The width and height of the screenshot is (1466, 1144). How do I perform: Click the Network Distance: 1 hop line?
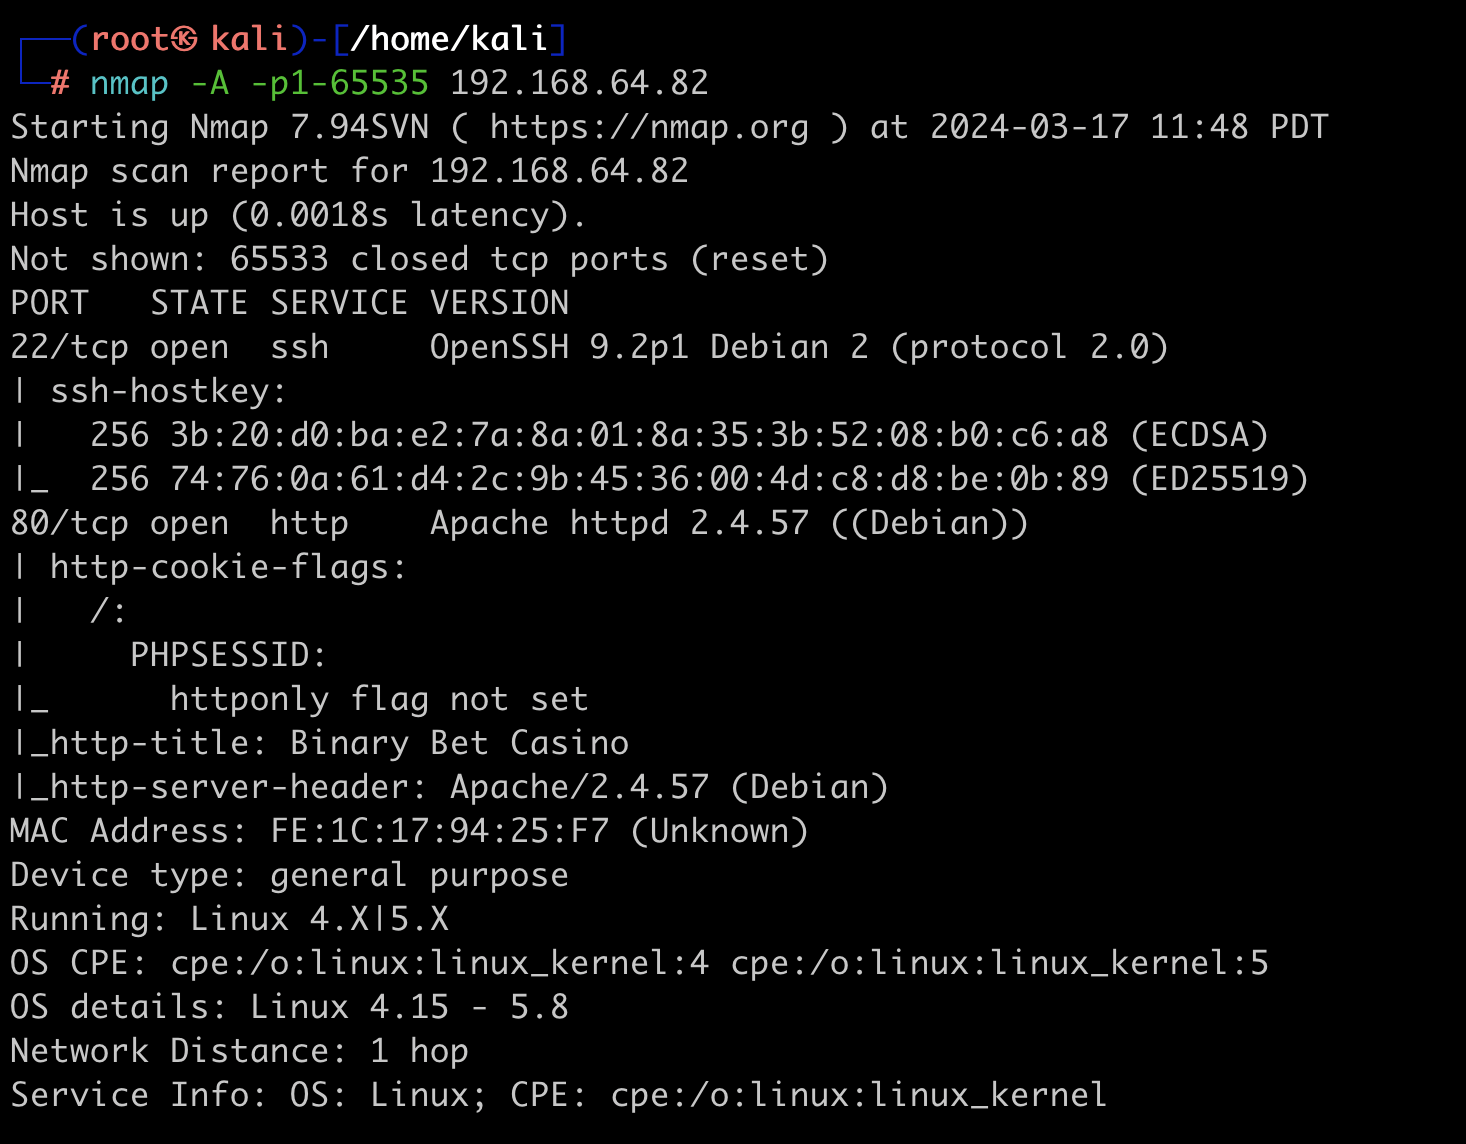[239, 1051]
